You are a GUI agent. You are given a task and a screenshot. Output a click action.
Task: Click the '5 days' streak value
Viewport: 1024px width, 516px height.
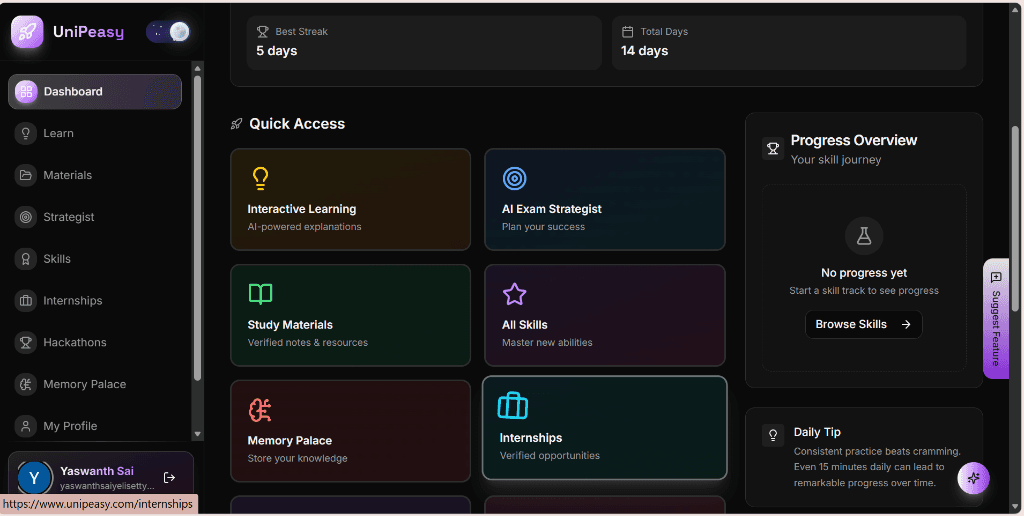tap(277, 51)
